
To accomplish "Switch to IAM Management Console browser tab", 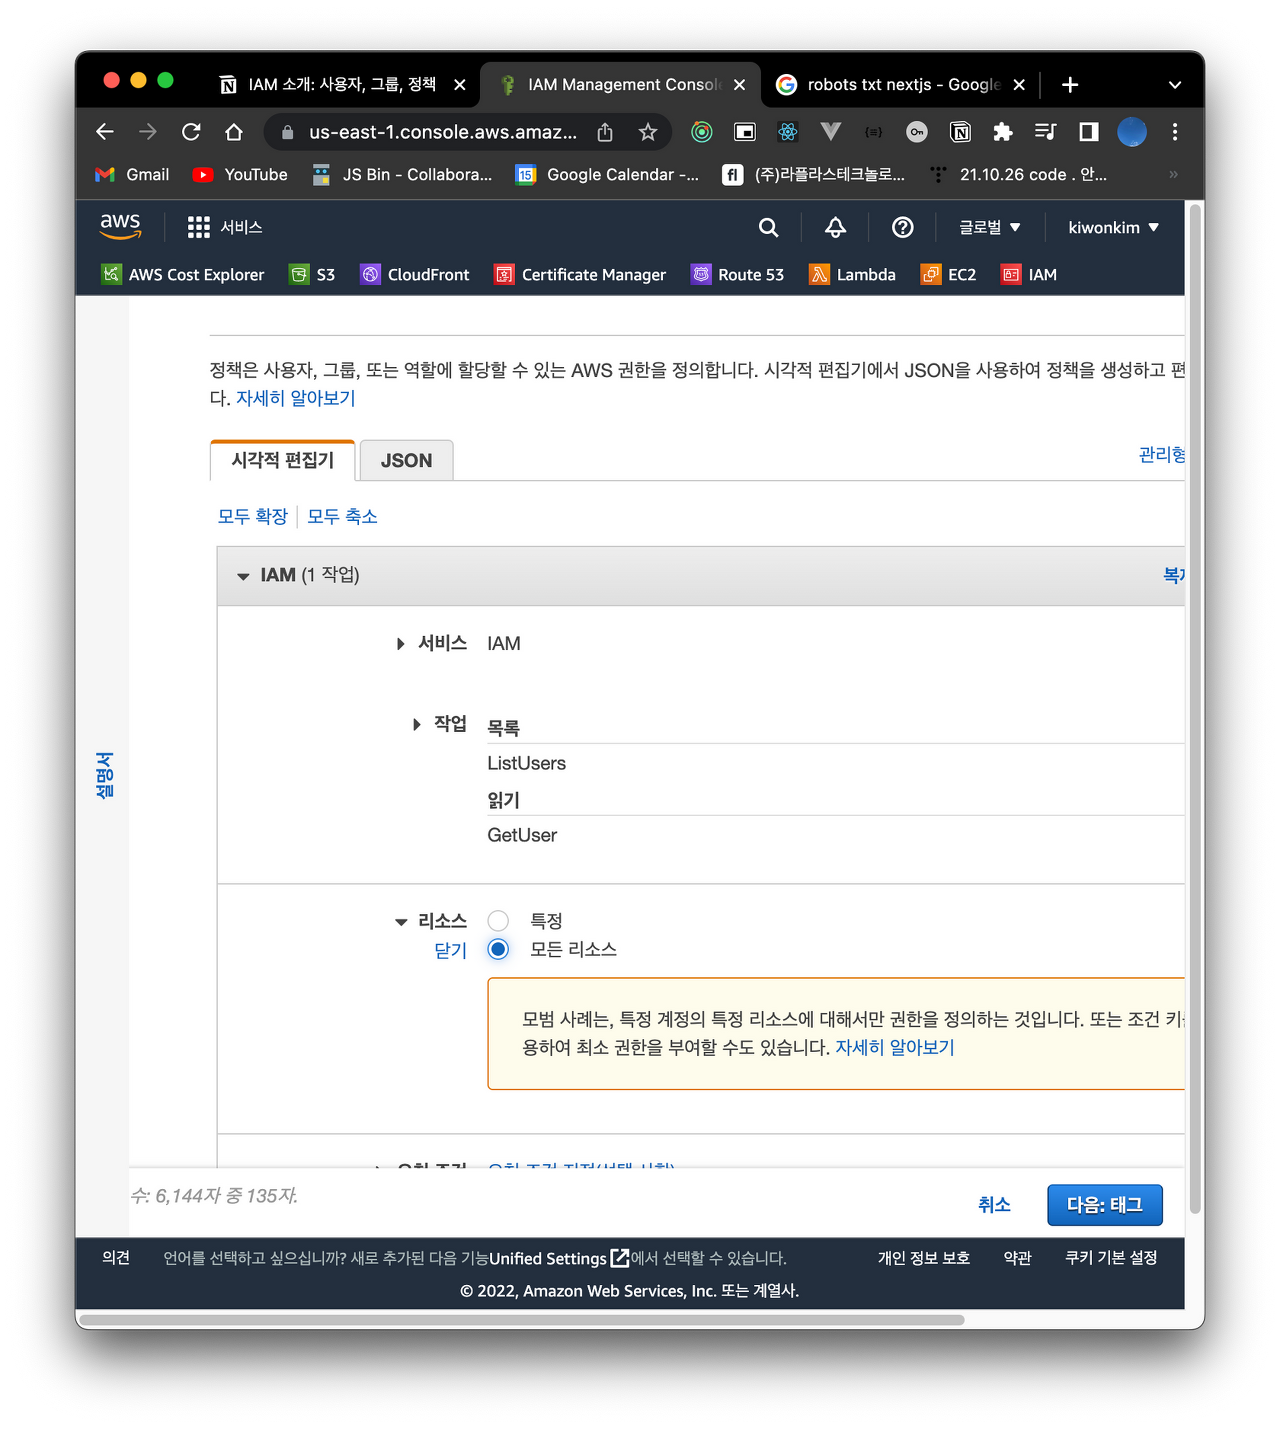I will click(x=622, y=85).
